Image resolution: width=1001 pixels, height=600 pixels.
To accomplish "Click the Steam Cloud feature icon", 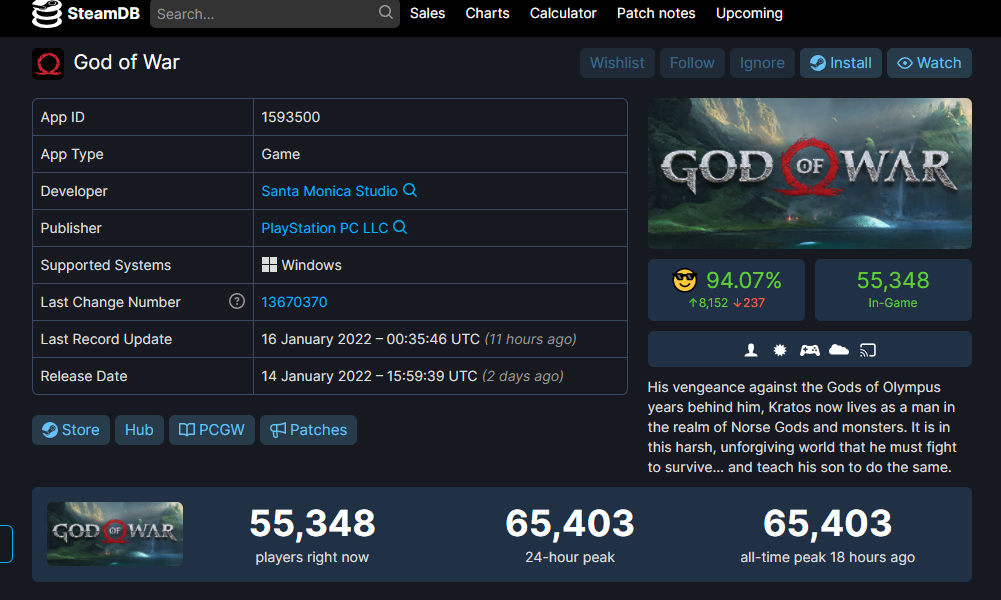I will click(x=839, y=349).
